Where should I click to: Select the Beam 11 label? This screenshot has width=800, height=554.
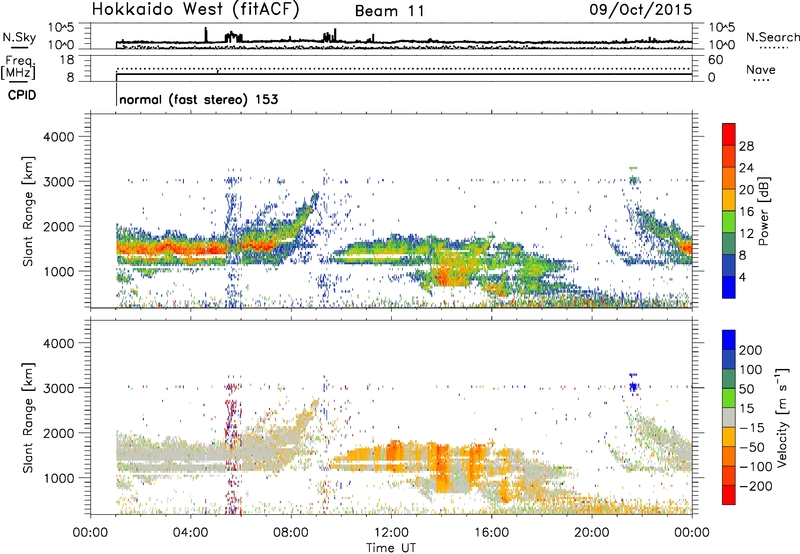390,11
